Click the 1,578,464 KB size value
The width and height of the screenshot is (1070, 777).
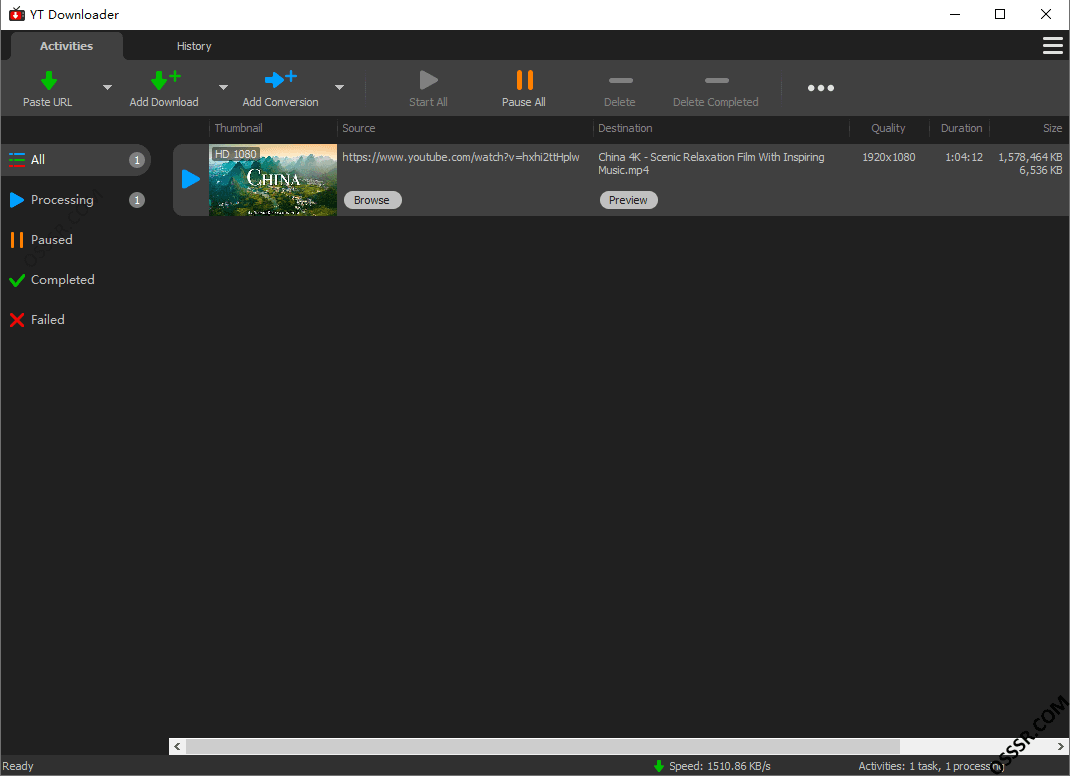pyautogui.click(x=1030, y=158)
